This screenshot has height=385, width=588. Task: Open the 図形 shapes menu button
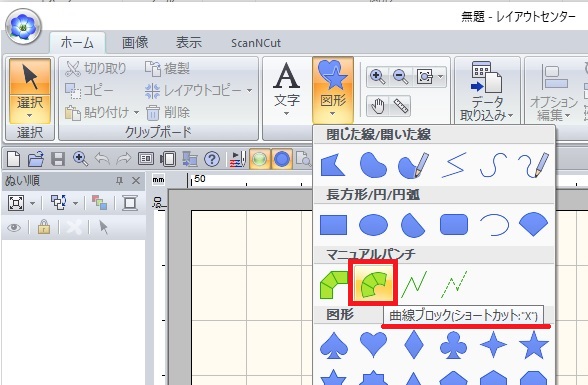point(333,90)
